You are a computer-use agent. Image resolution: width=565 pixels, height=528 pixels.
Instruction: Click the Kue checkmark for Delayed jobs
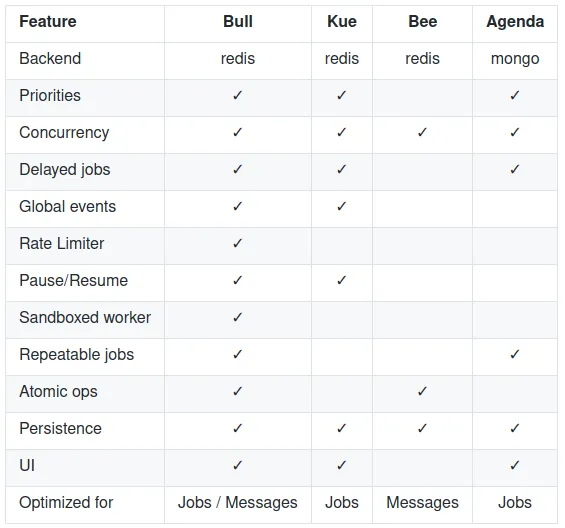pos(342,169)
